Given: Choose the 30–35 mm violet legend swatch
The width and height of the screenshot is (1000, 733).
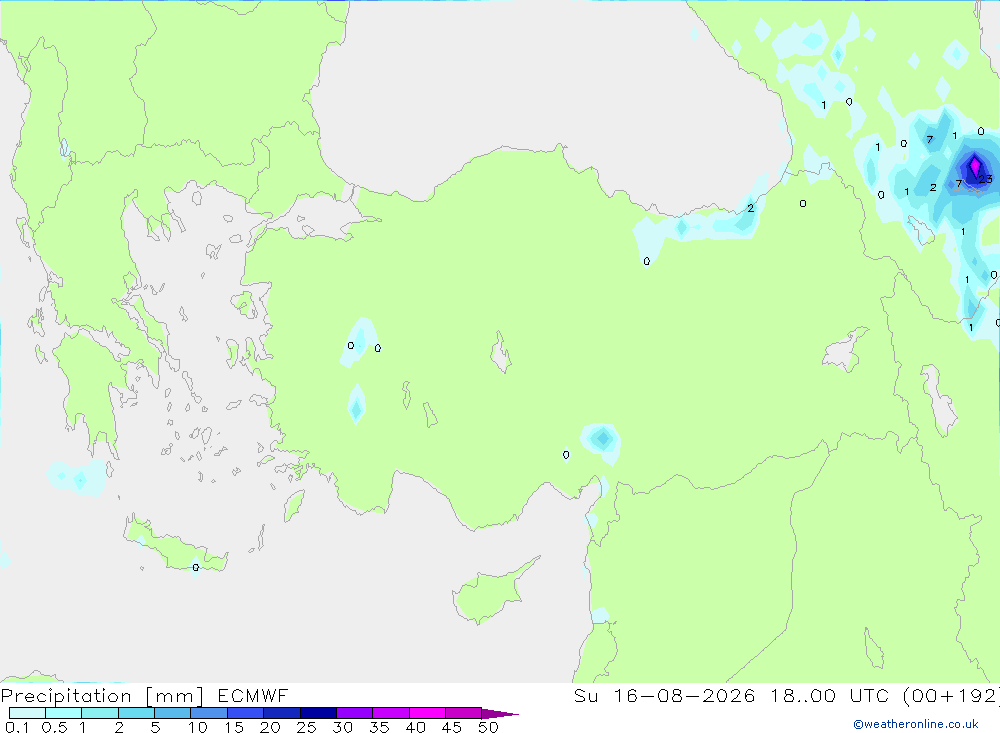Looking at the screenshot, I should click(x=355, y=713).
